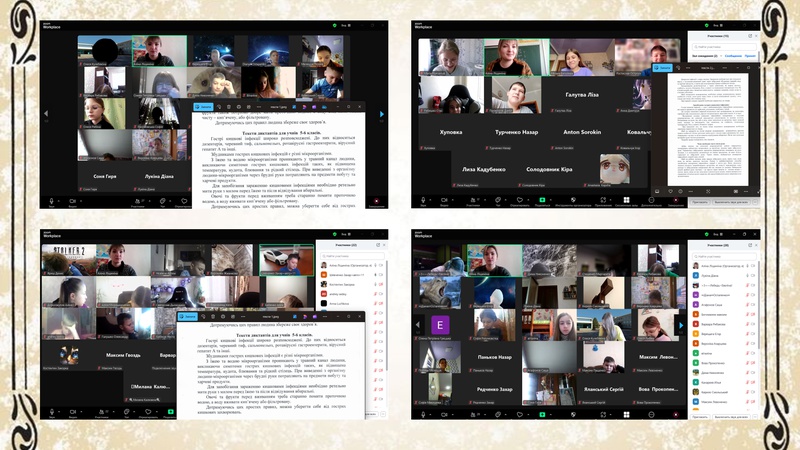Open chat icon in bottom-right Zoom toolbar
The height and width of the screenshot is (450, 800).
(x=497, y=414)
